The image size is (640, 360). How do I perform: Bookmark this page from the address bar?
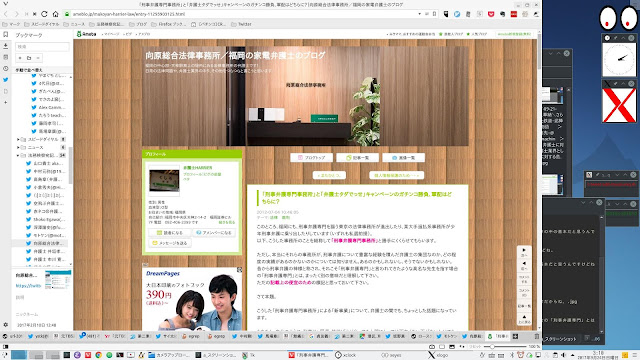point(434,14)
